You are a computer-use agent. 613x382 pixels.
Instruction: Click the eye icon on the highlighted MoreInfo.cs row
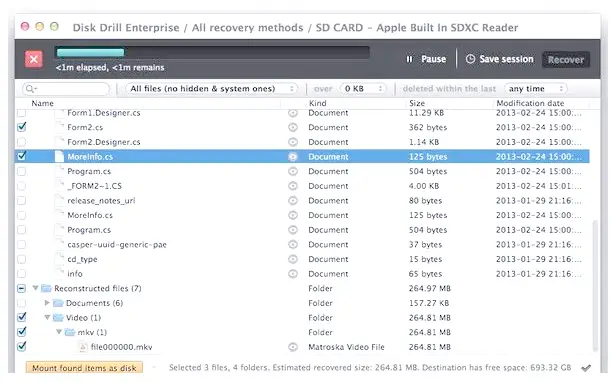[293, 157]
